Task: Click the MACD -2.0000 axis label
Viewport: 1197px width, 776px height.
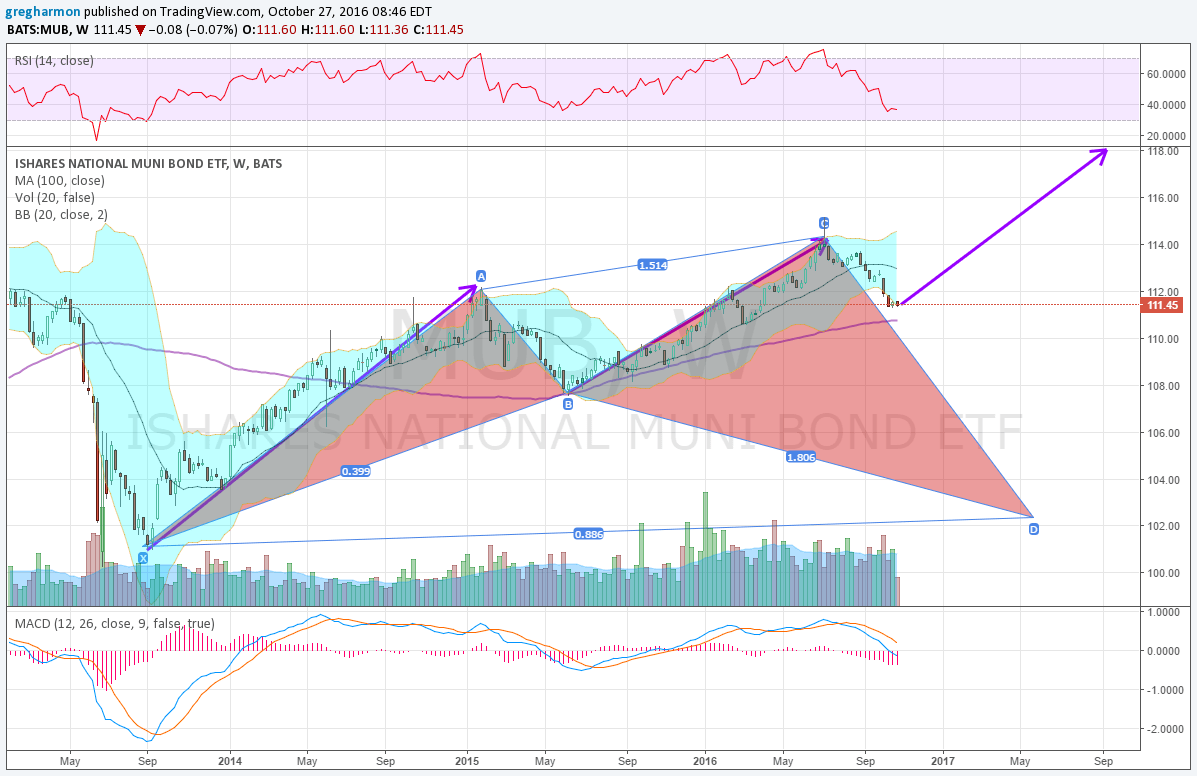Action: click(1163, 729)
